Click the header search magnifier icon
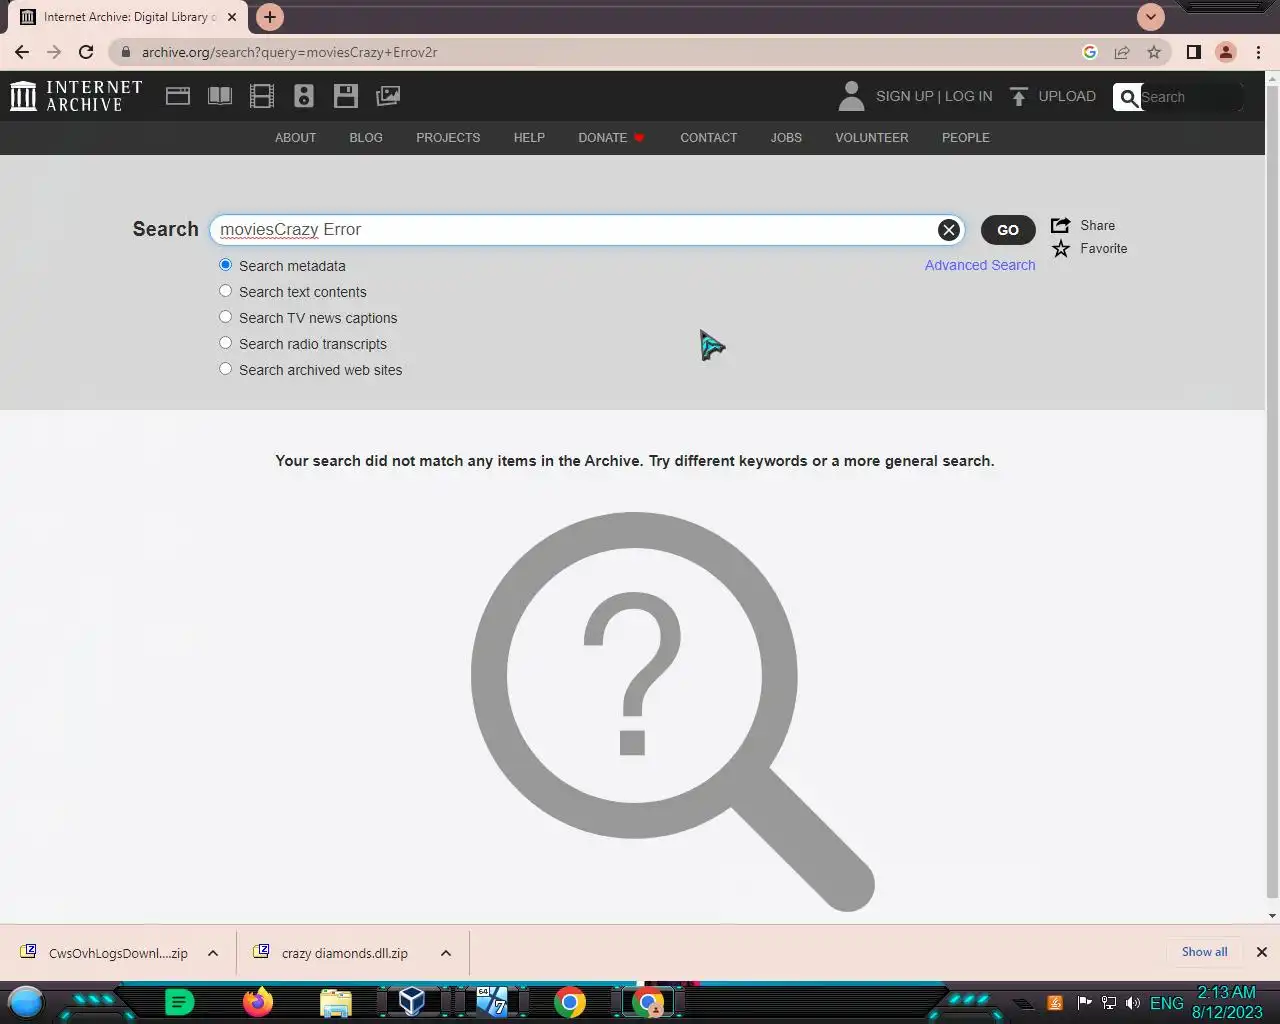 (x=1129, y=97)
